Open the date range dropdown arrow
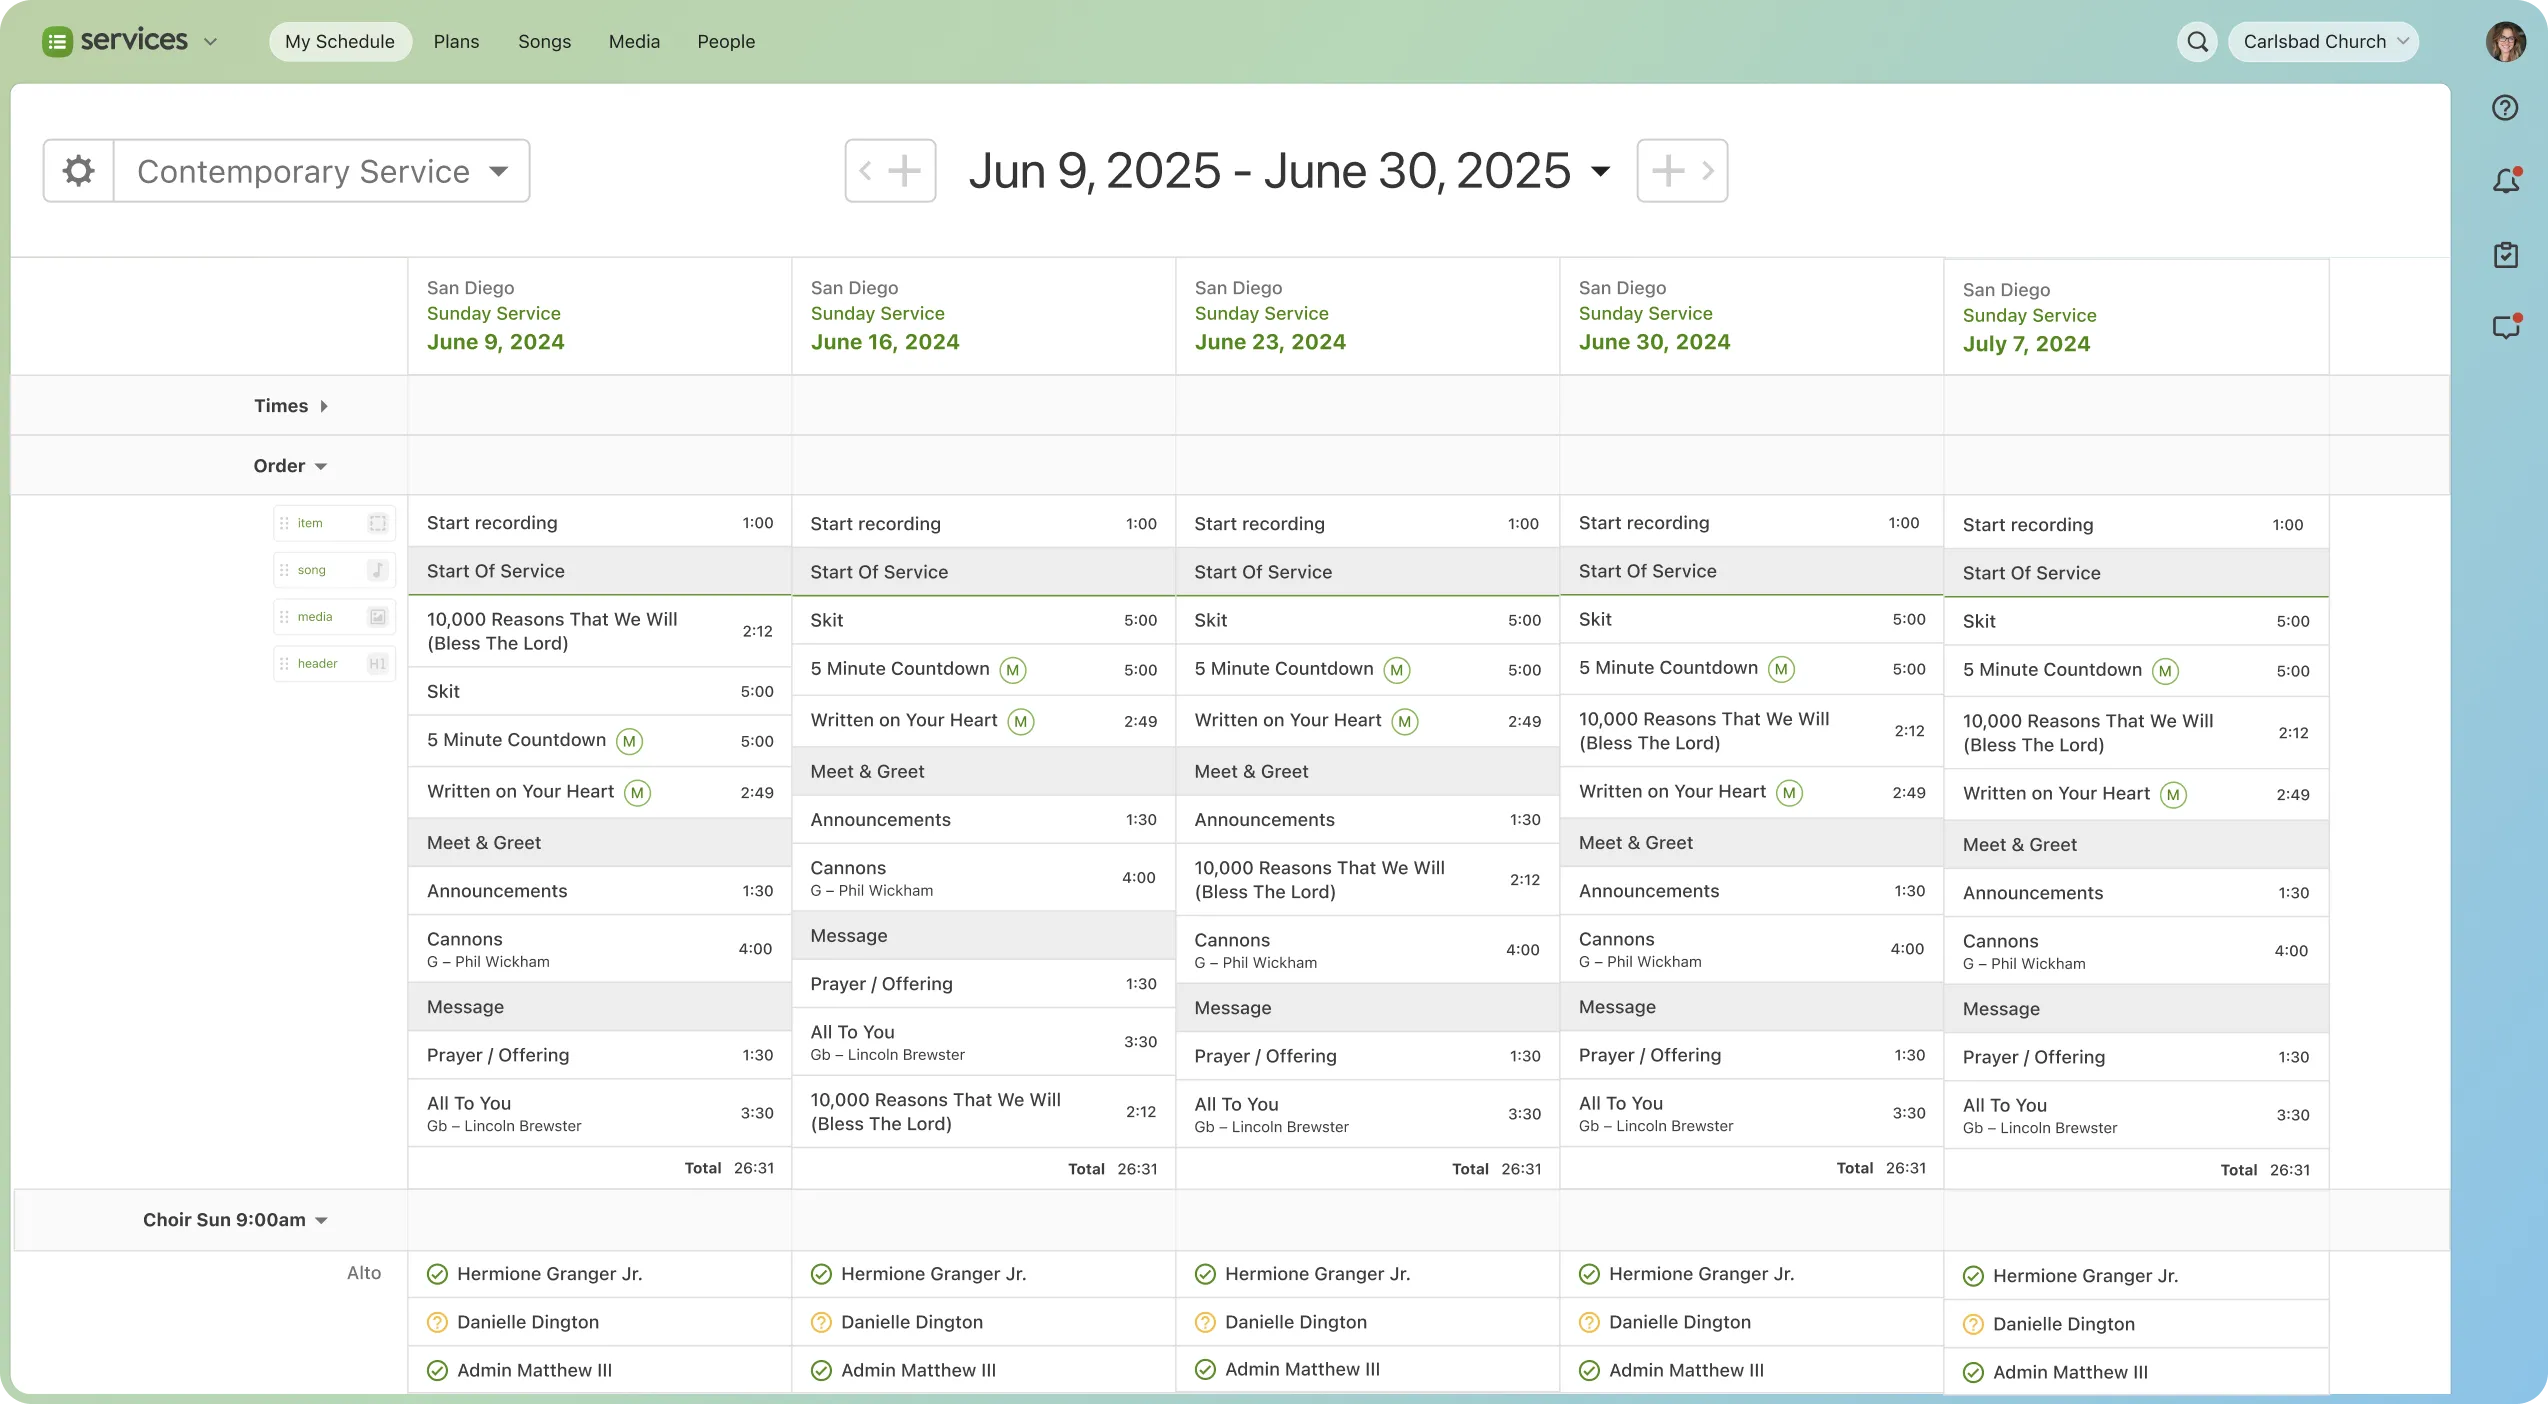The image size is (2548, 1404). pos(1600,171)
